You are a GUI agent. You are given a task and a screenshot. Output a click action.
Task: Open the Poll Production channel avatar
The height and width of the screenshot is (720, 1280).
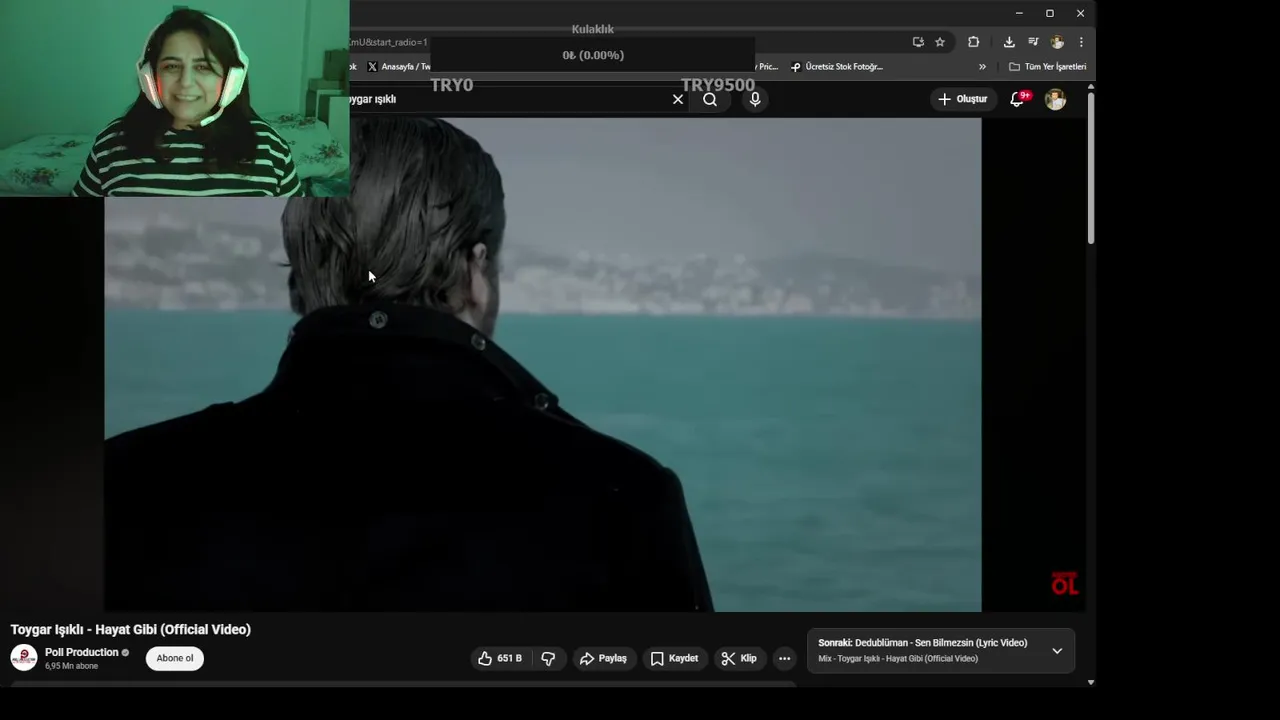24,658
